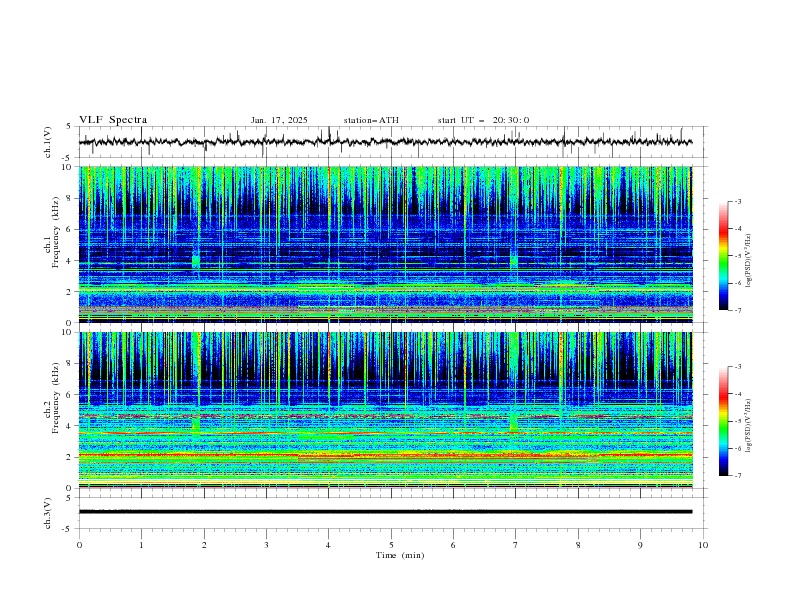792x612 pixels.
Task: Click the ch.3 flat voltage trace
Action: click(x=385, y=512)
